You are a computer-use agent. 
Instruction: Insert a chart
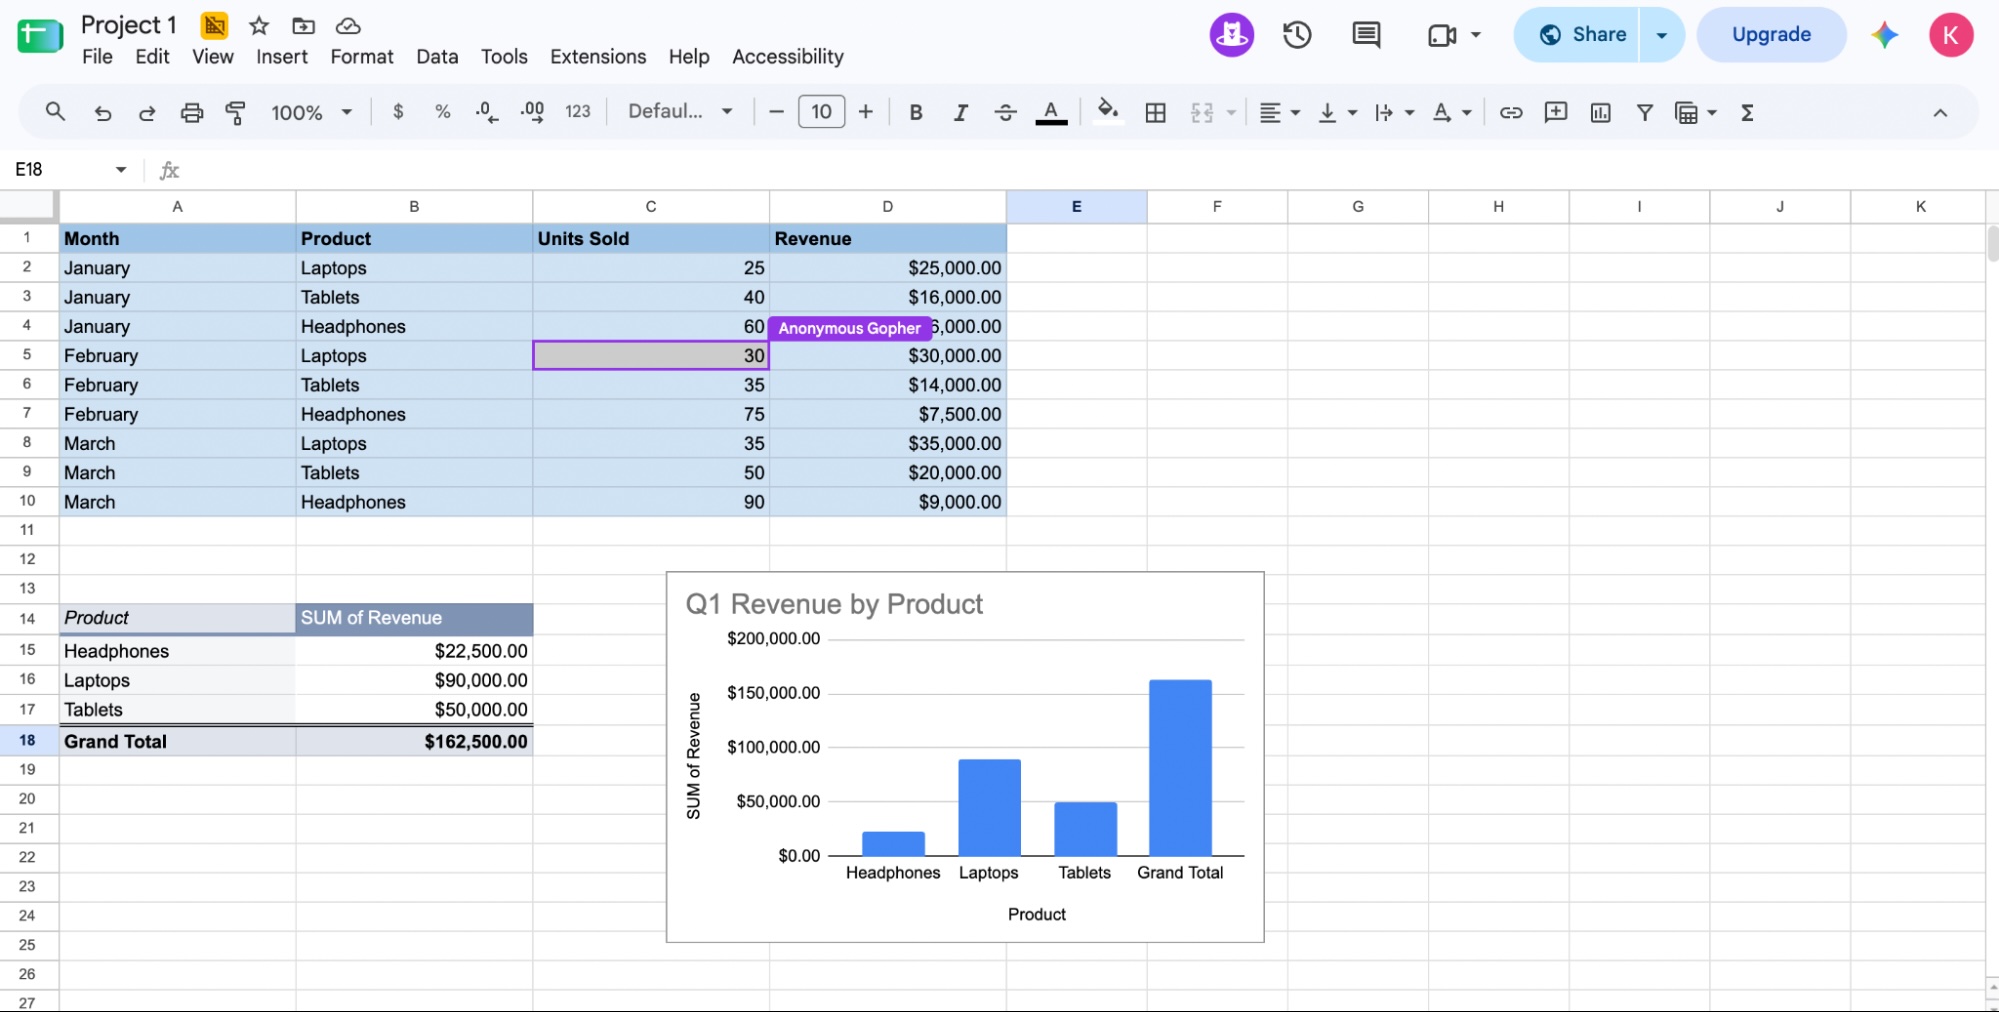(1600, 113)
